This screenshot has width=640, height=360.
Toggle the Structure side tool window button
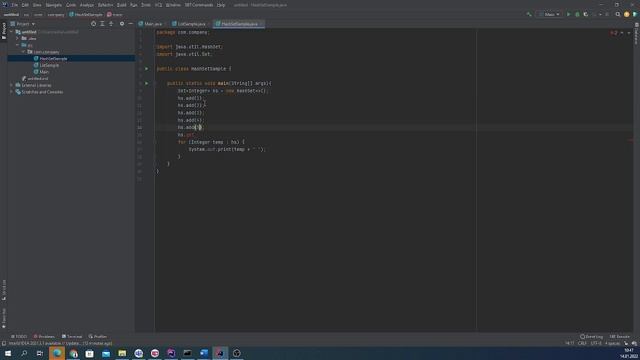(x=4, y=290)
